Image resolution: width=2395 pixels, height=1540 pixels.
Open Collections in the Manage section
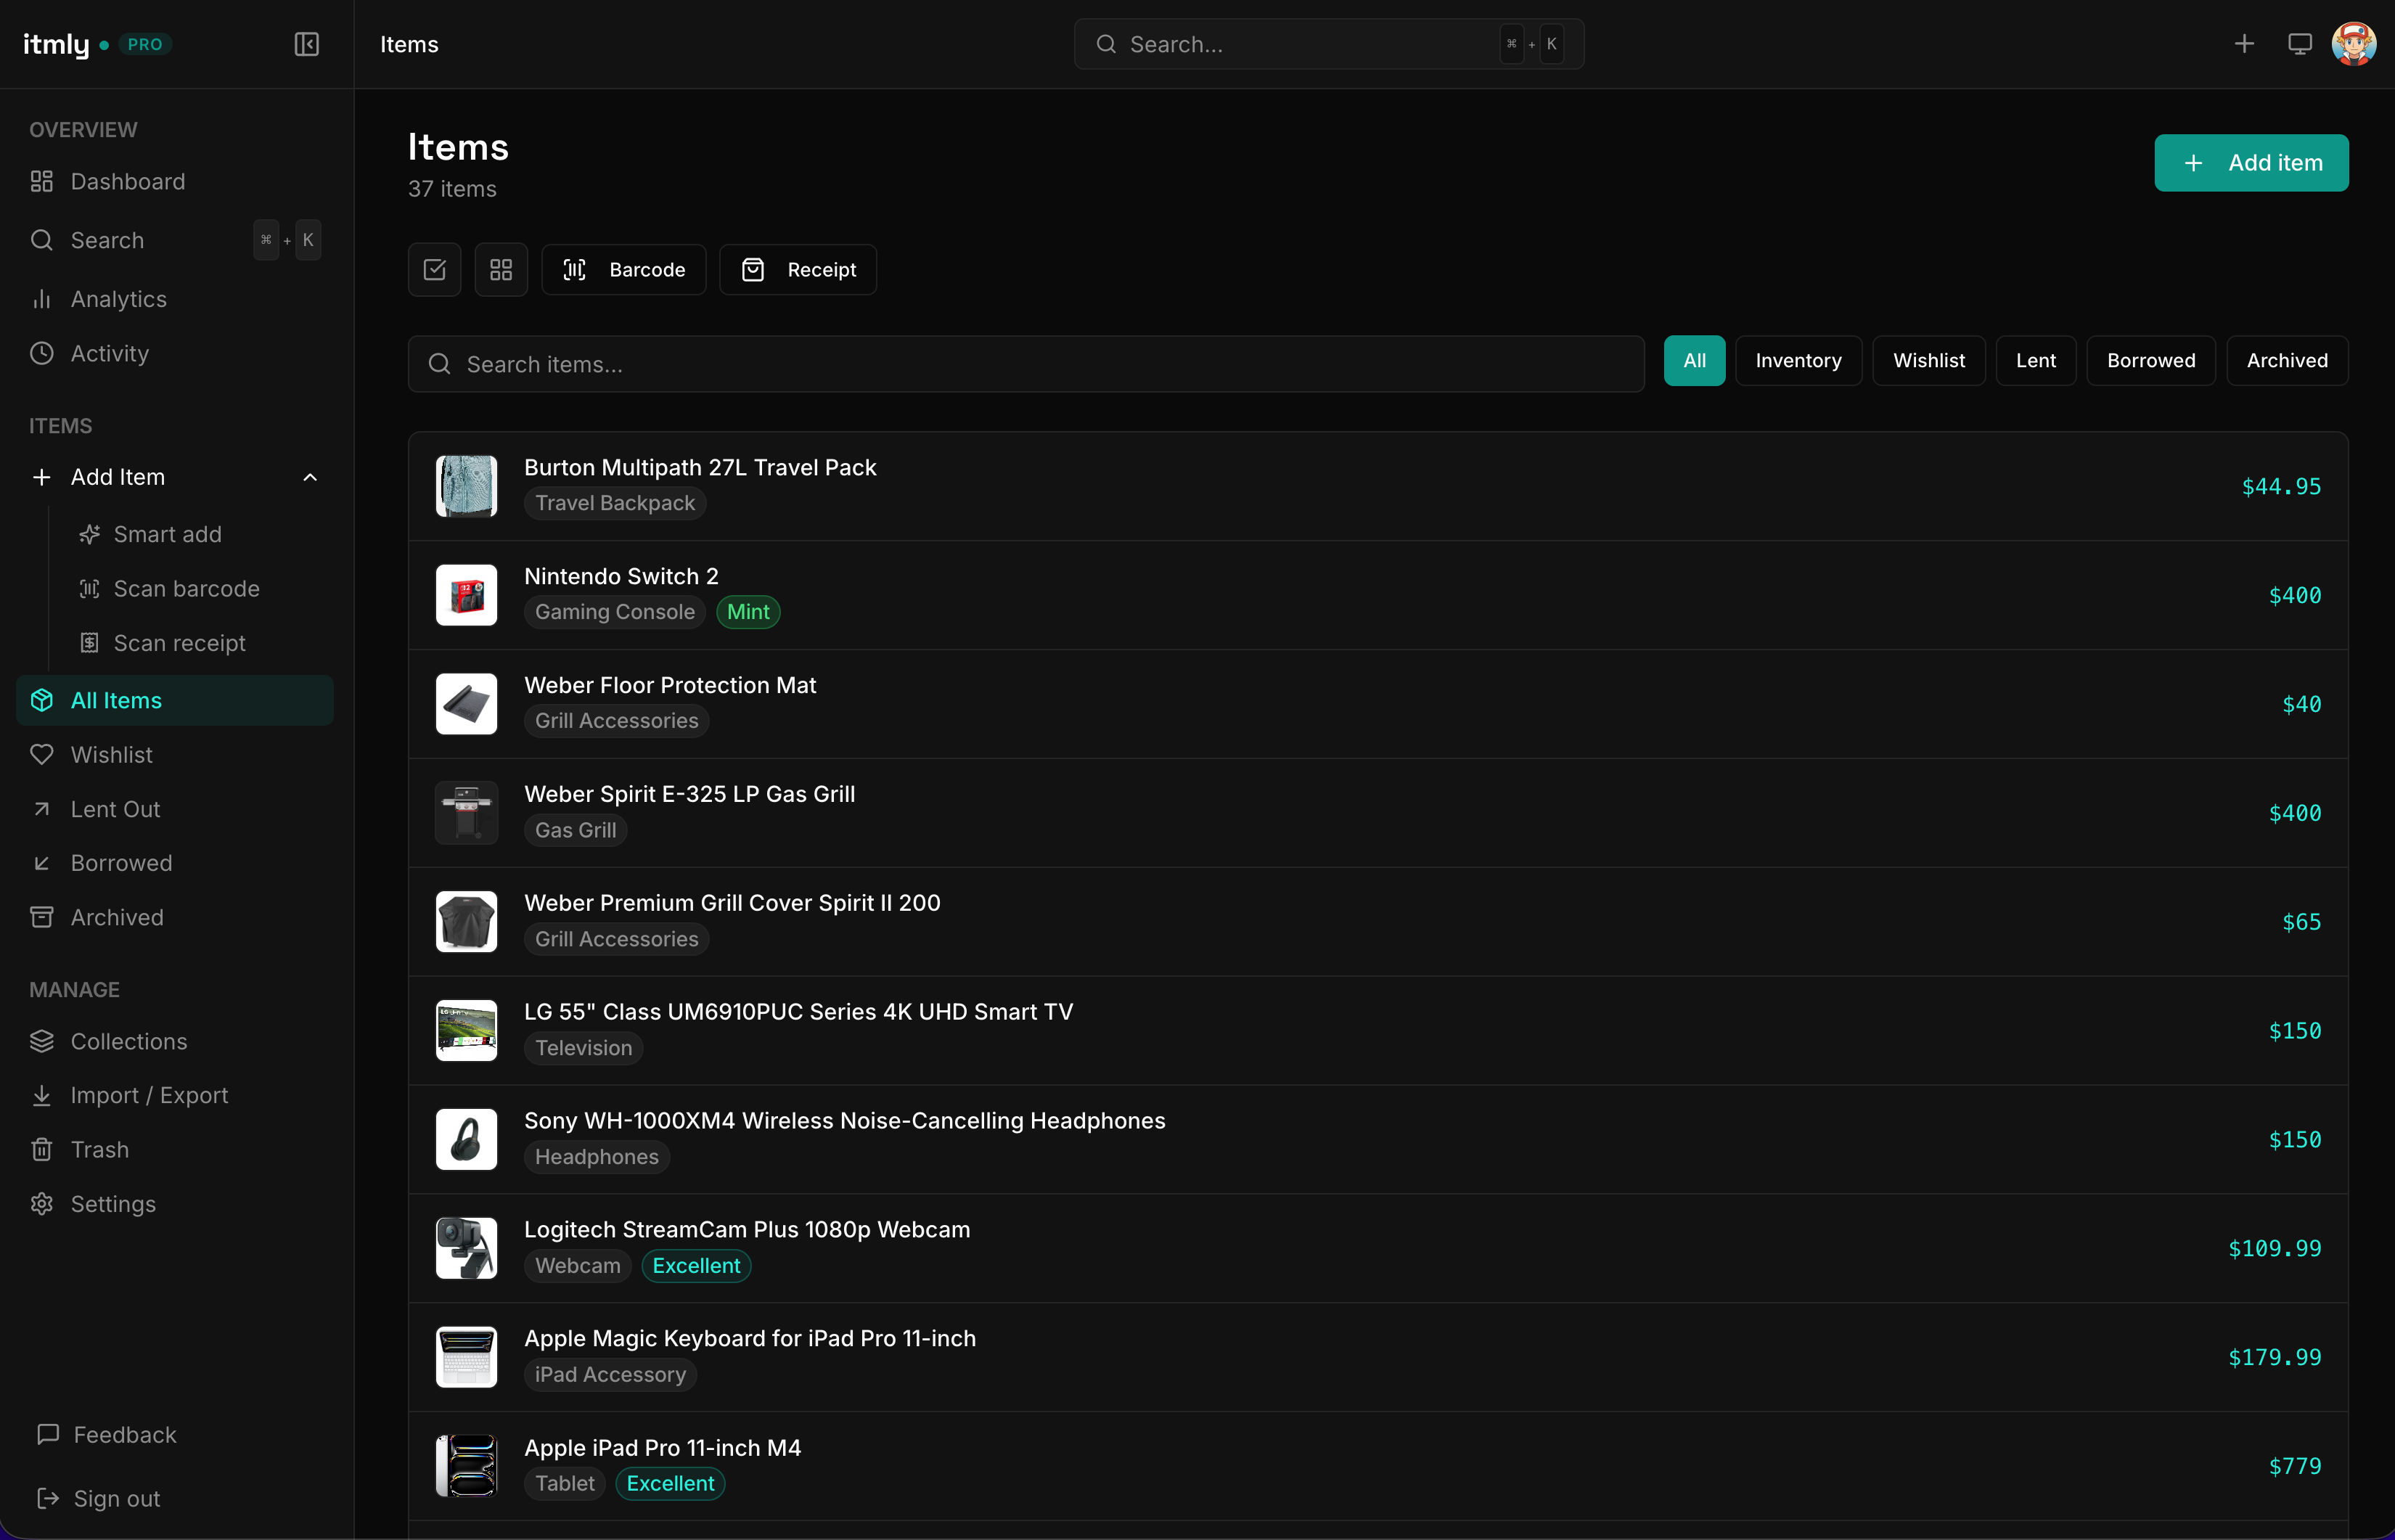[x=128, y=1041]
